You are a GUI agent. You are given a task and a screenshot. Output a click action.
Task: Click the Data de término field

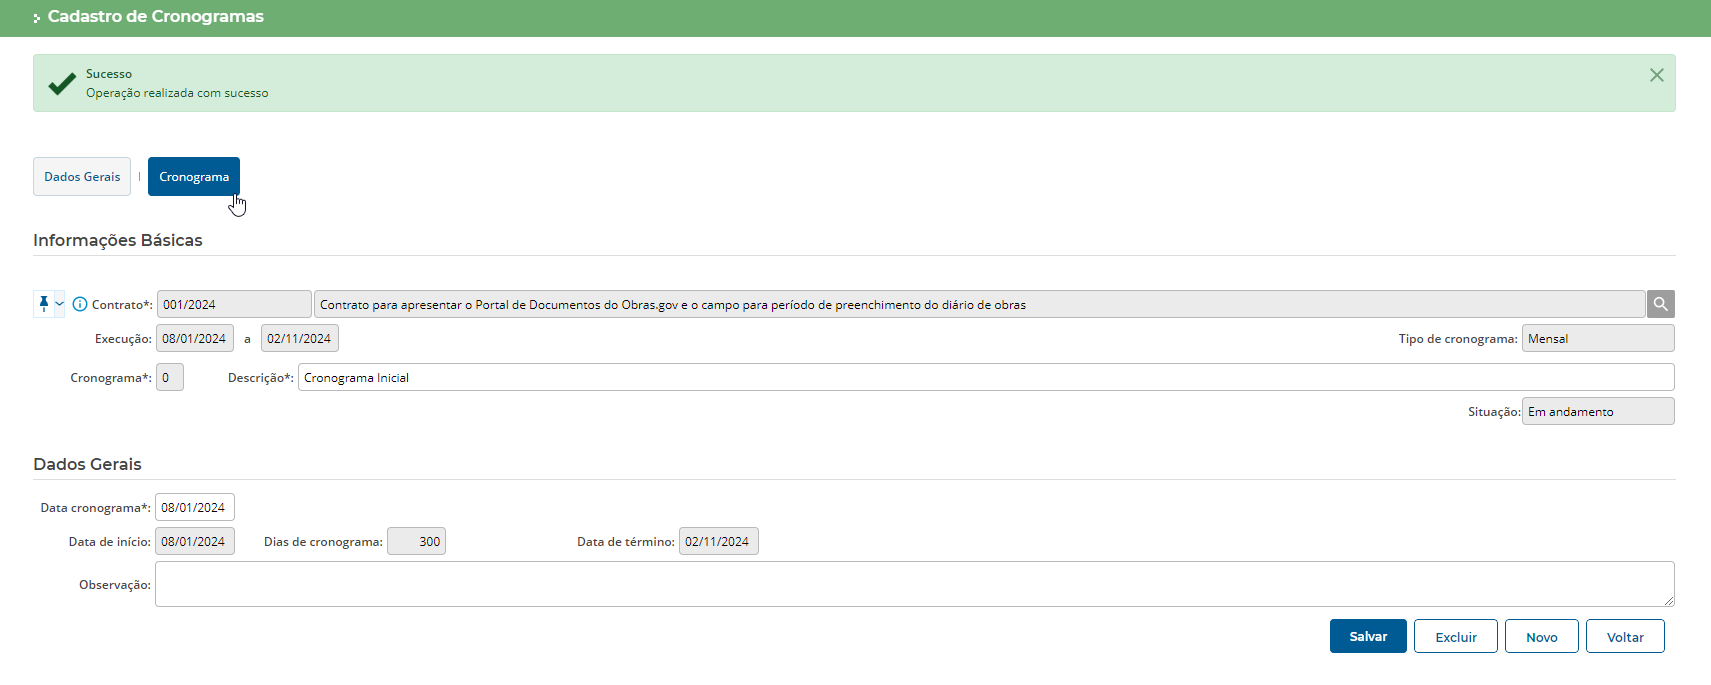(x=718, y=542)
